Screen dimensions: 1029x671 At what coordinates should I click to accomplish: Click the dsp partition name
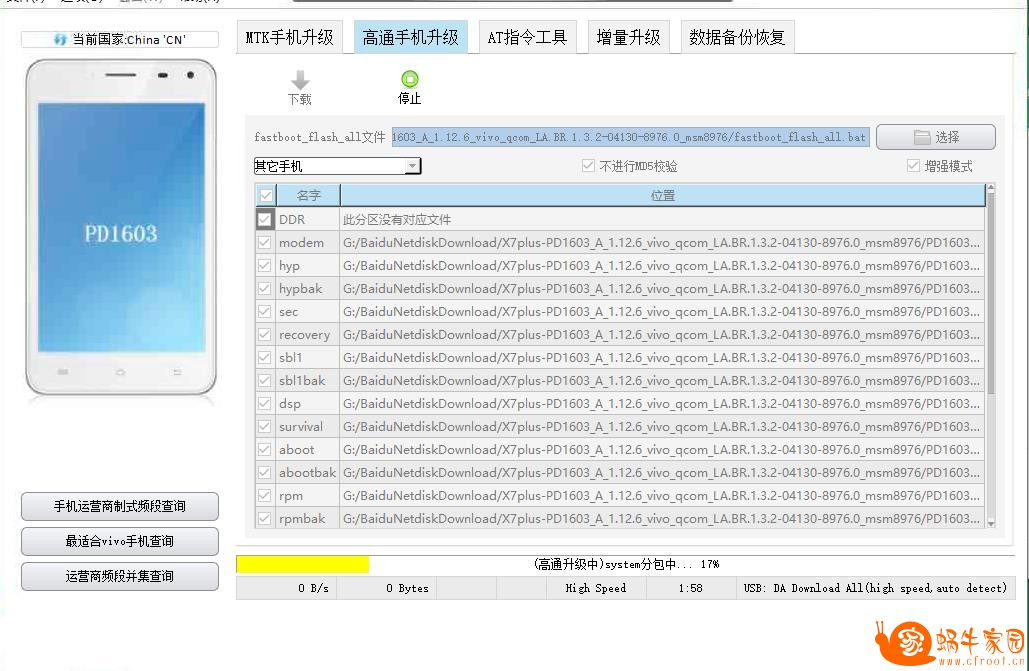(x=289, y=404)
